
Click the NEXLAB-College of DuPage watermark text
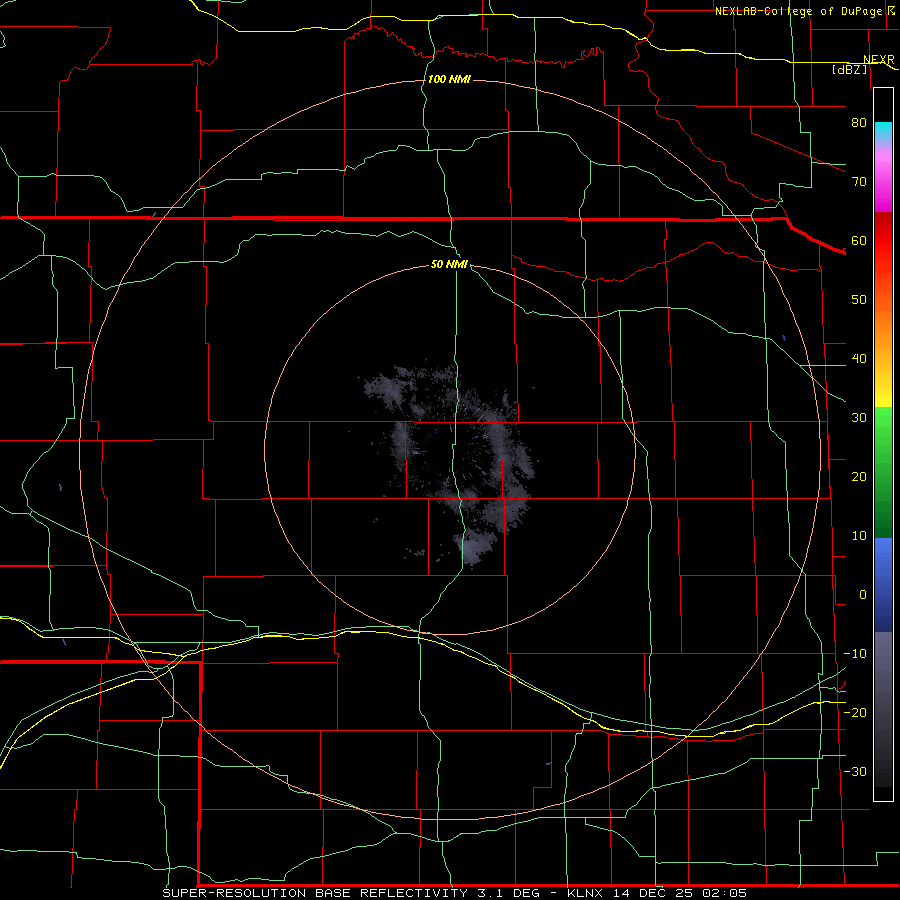800,11
